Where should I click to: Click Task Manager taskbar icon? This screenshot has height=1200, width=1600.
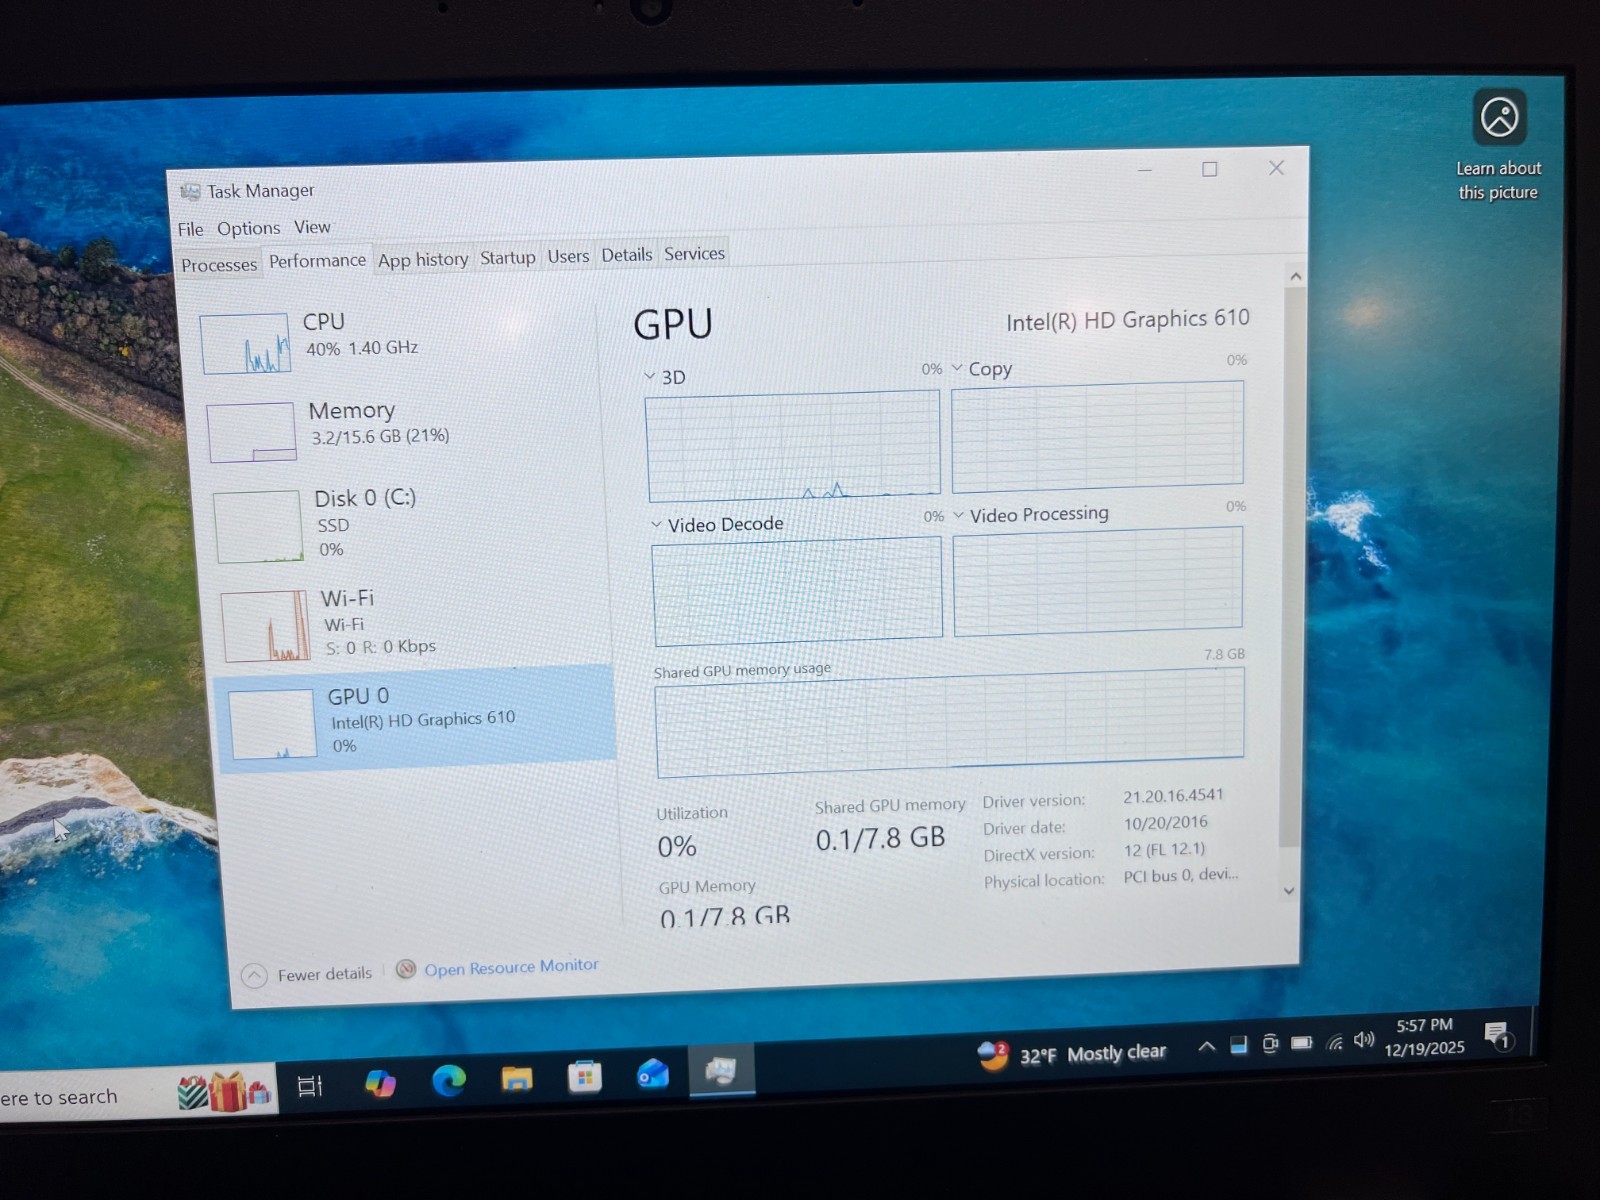click(x=721, y=1071)
